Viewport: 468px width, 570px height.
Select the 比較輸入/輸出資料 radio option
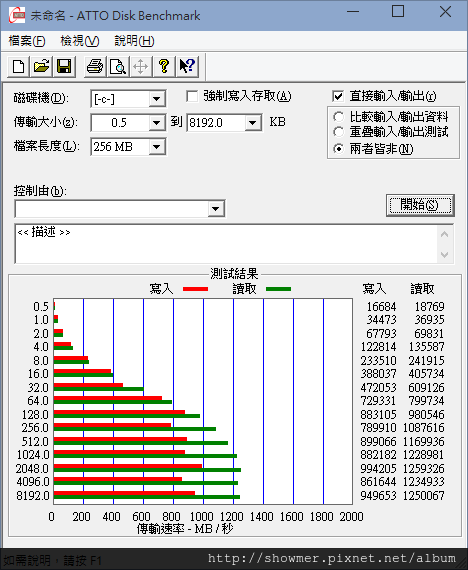coord(339,117)
